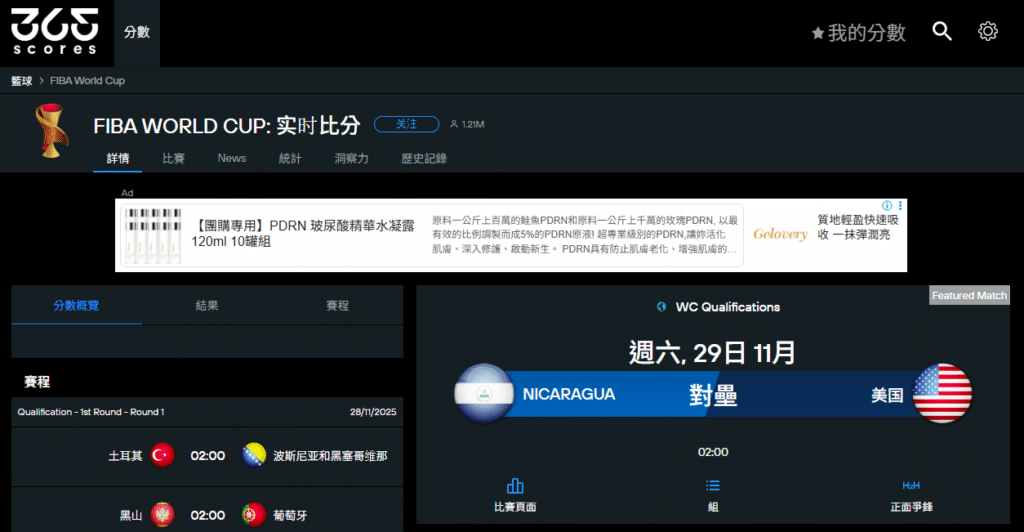Open the settings gear icon
This screenshot has width=1024, height=532.
988,32
